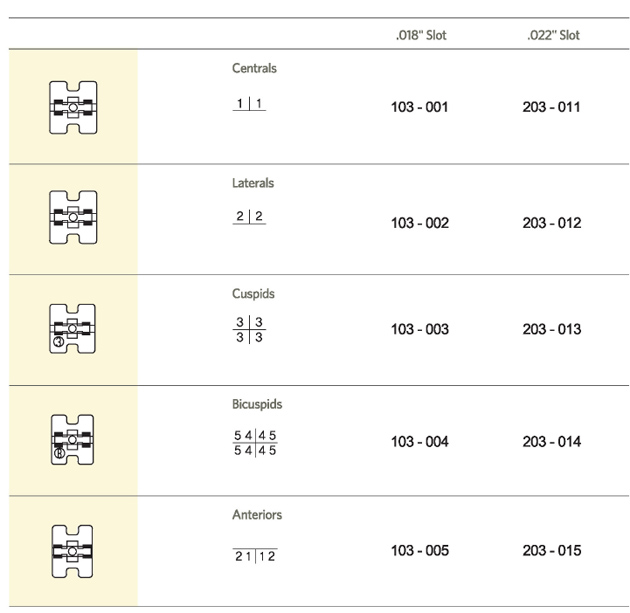Click the Anteriors bracket diagram icon
Viewport: 630px width, 613px height.
(72, 551)
